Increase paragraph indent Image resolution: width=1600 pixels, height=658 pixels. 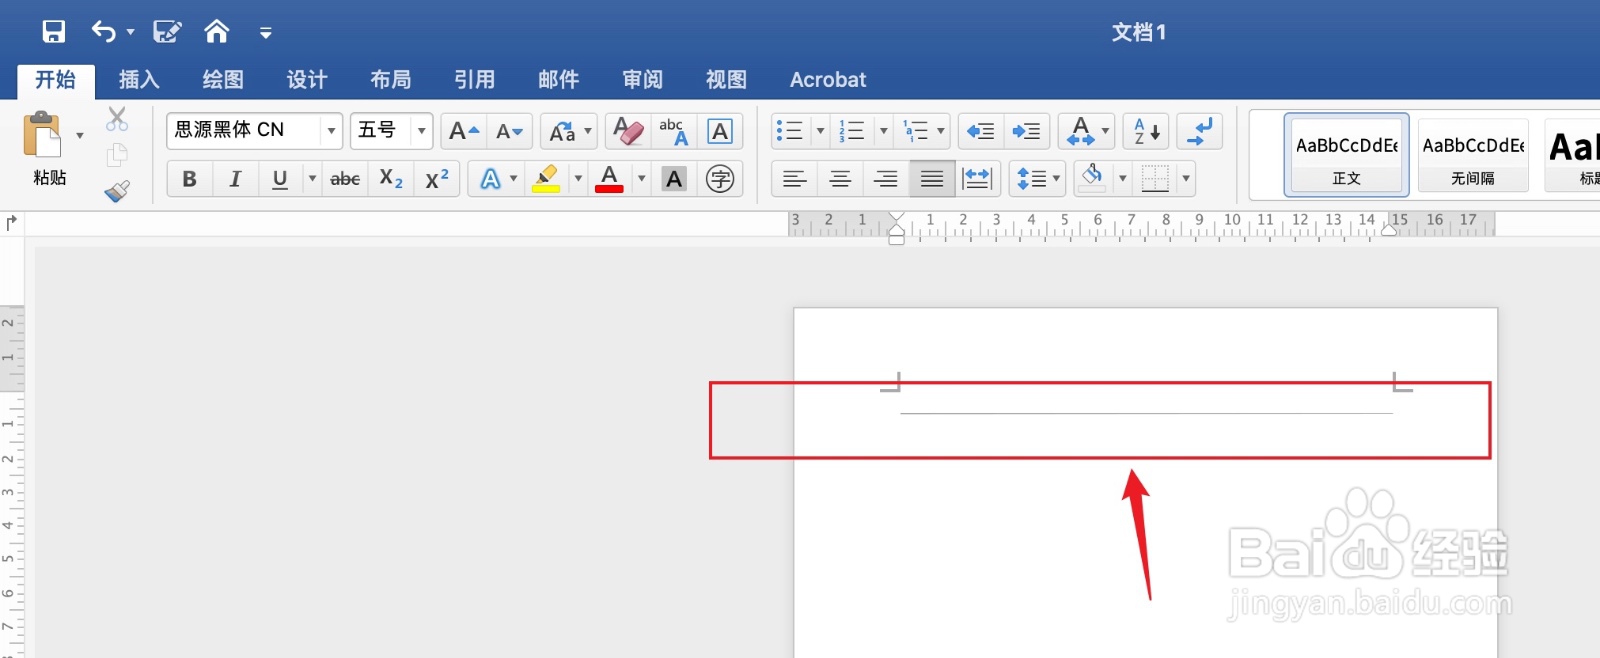tap(1026, 131)
